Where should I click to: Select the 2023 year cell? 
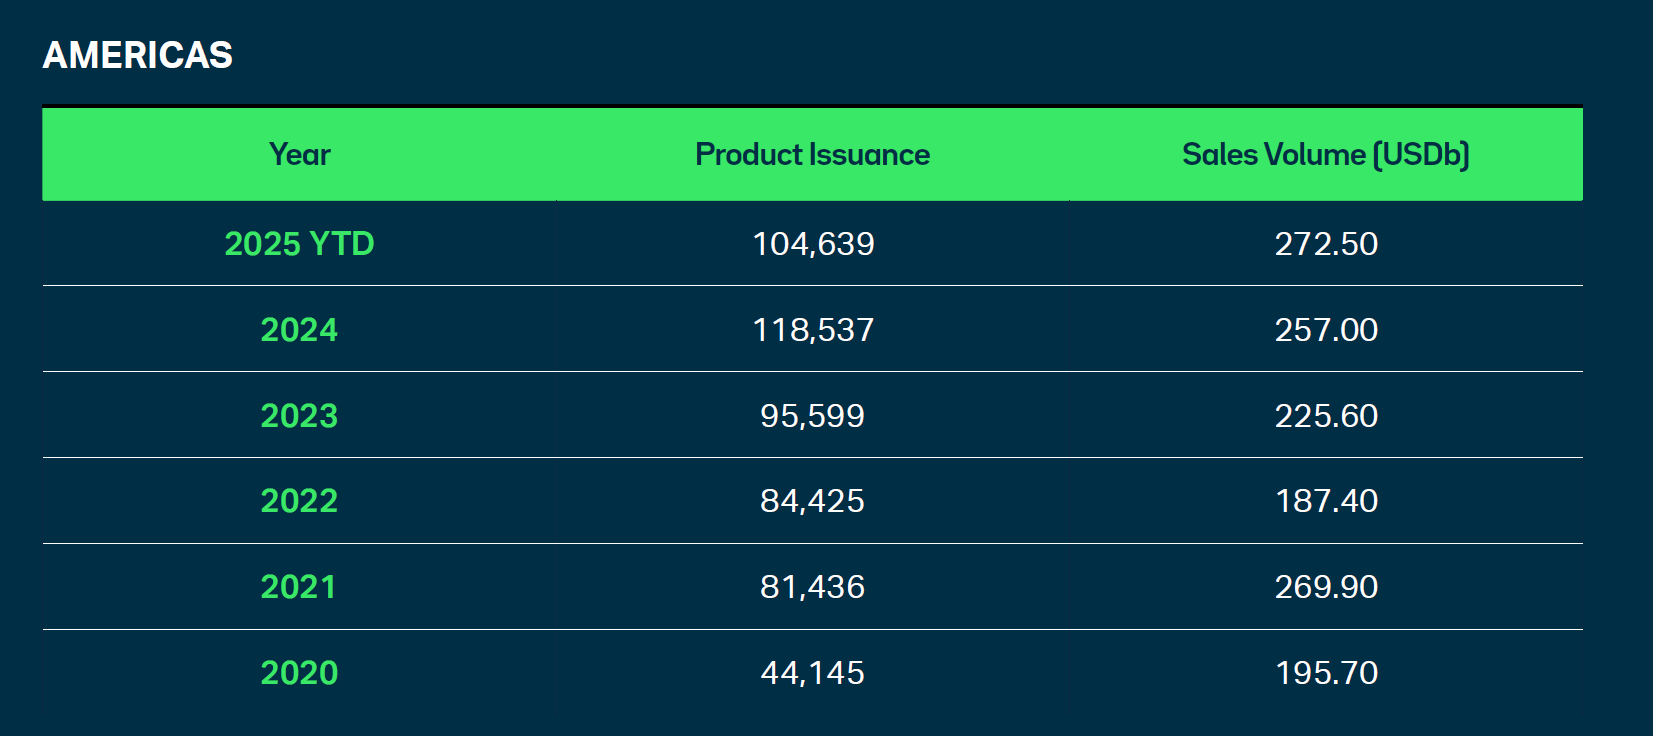pyautogui.click(x=299, y=416)
